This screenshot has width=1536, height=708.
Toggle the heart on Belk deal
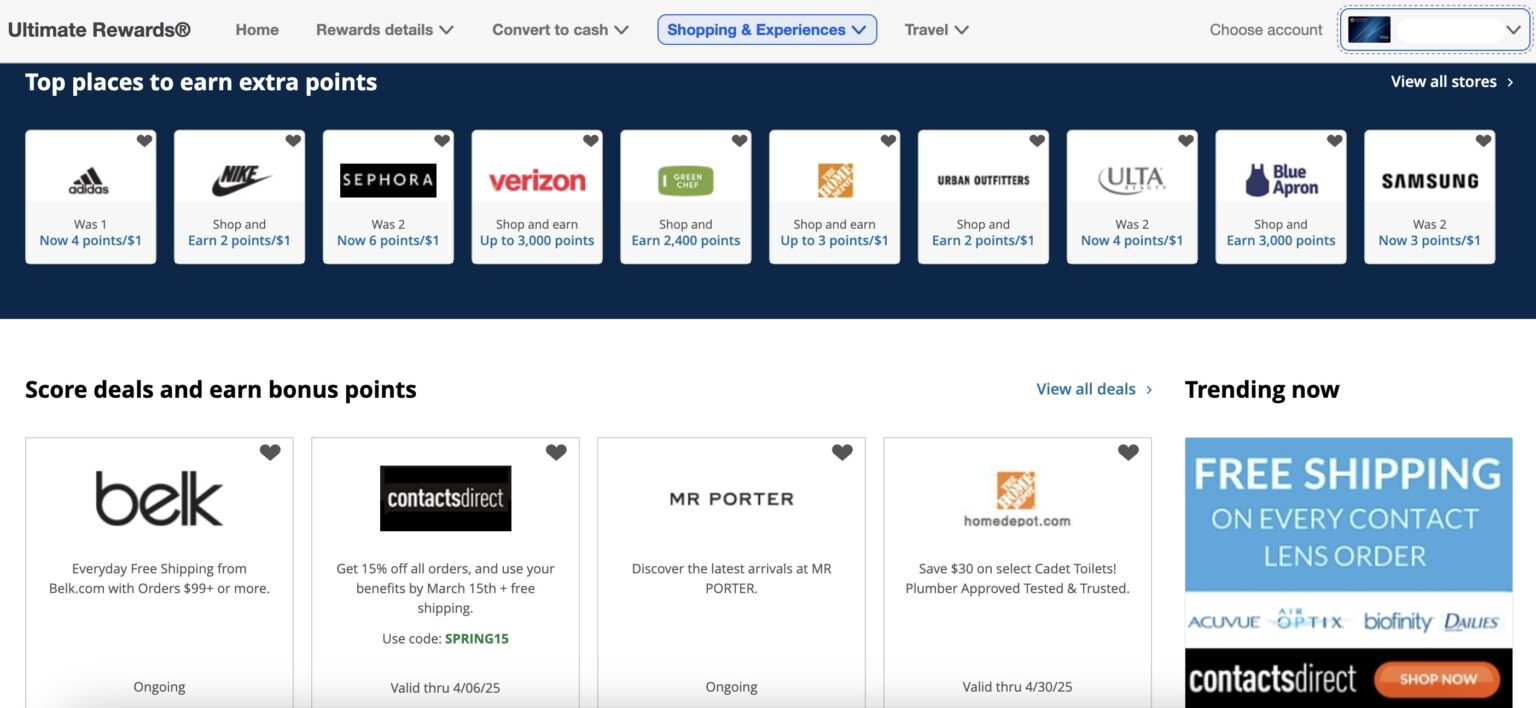[270, 452]
